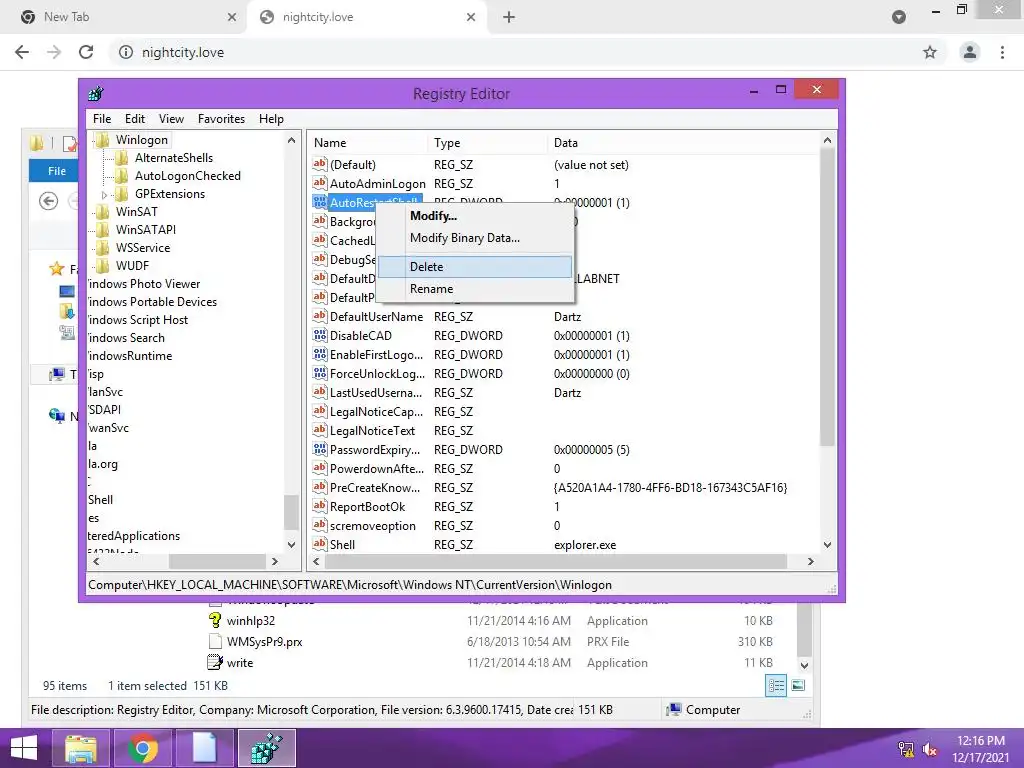The image size is (1024, 768).
Task: Click the tree pane horizontal scrollbar thumb
Action: 217,561
